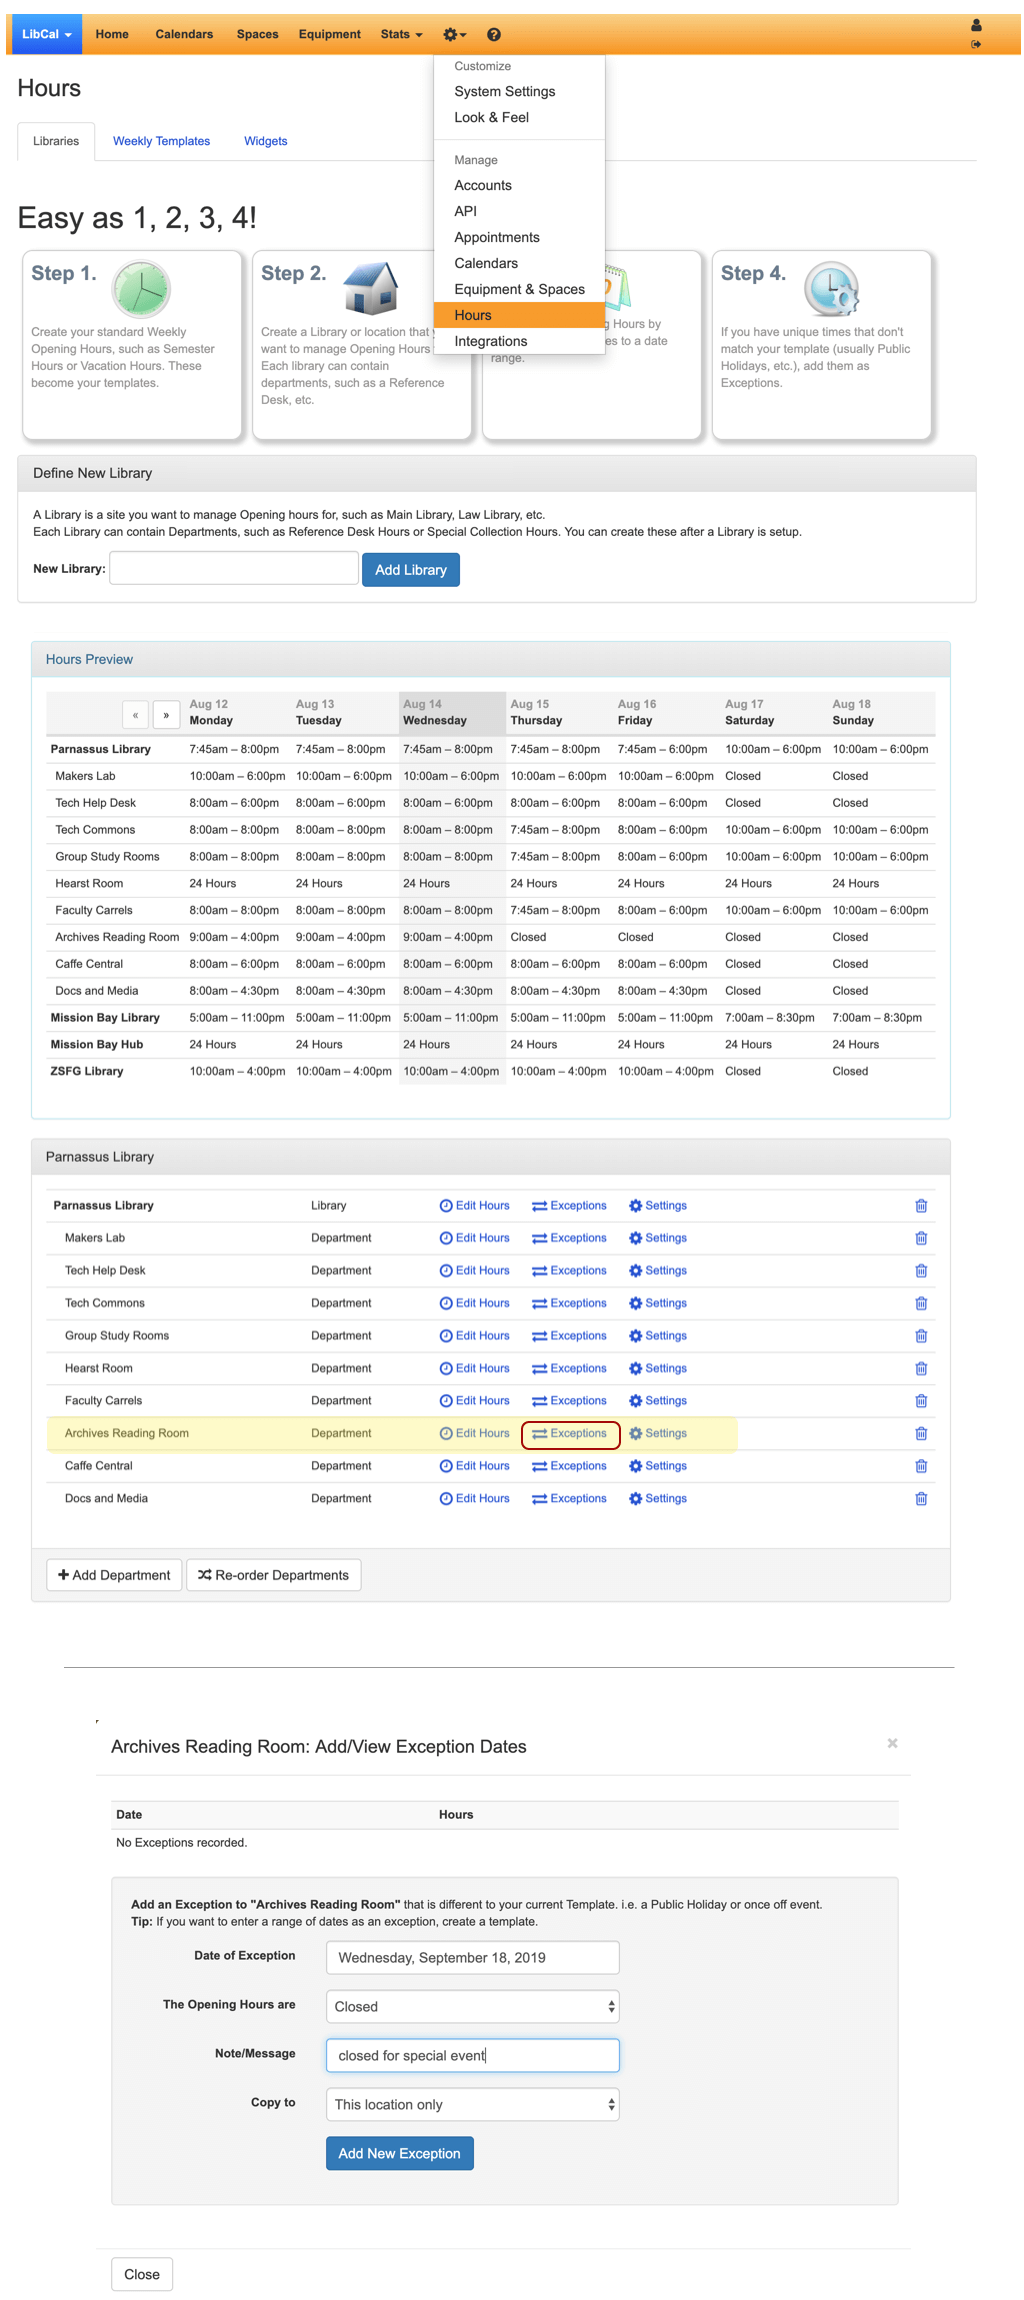This screenshot has width=1024, height=2300.
Task: Open Edit Hours for Tech Help Desk
Action: 475,1271
